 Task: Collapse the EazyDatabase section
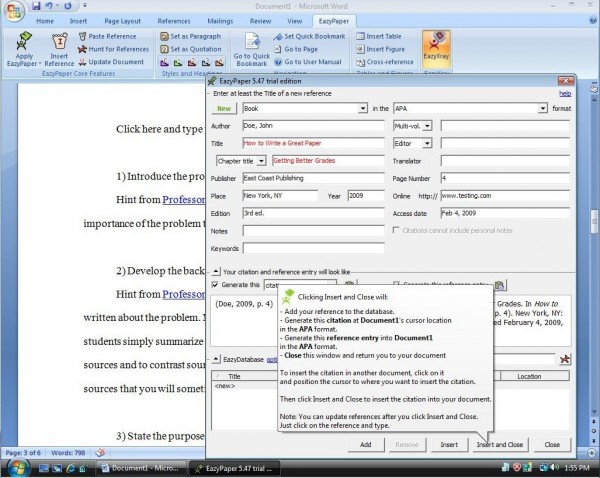pyautogui.click(x=216, y=359)
